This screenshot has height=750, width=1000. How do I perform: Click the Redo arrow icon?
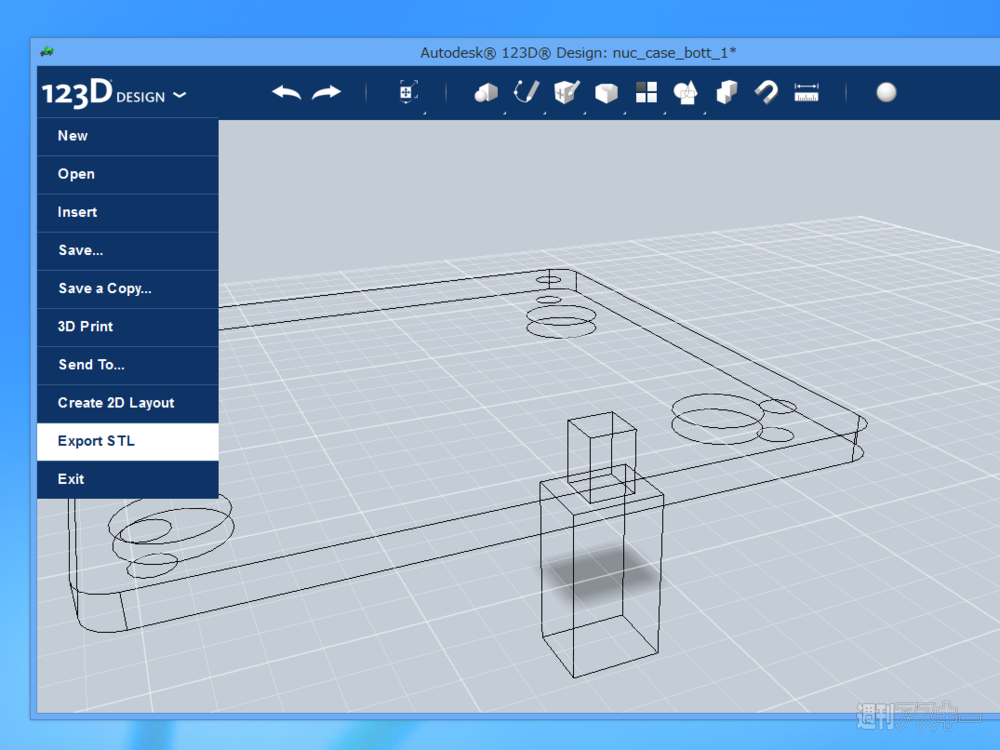coord(326,93)
